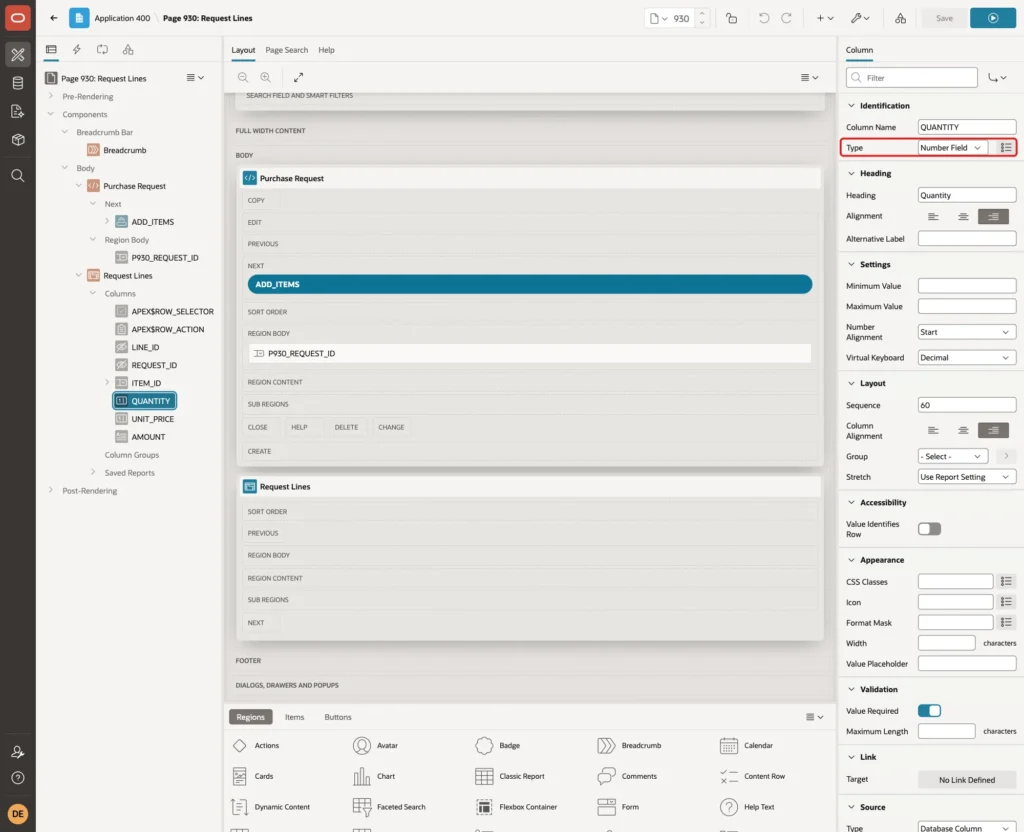
Task: Zoom out the layout view
Action: pos(243,78)
